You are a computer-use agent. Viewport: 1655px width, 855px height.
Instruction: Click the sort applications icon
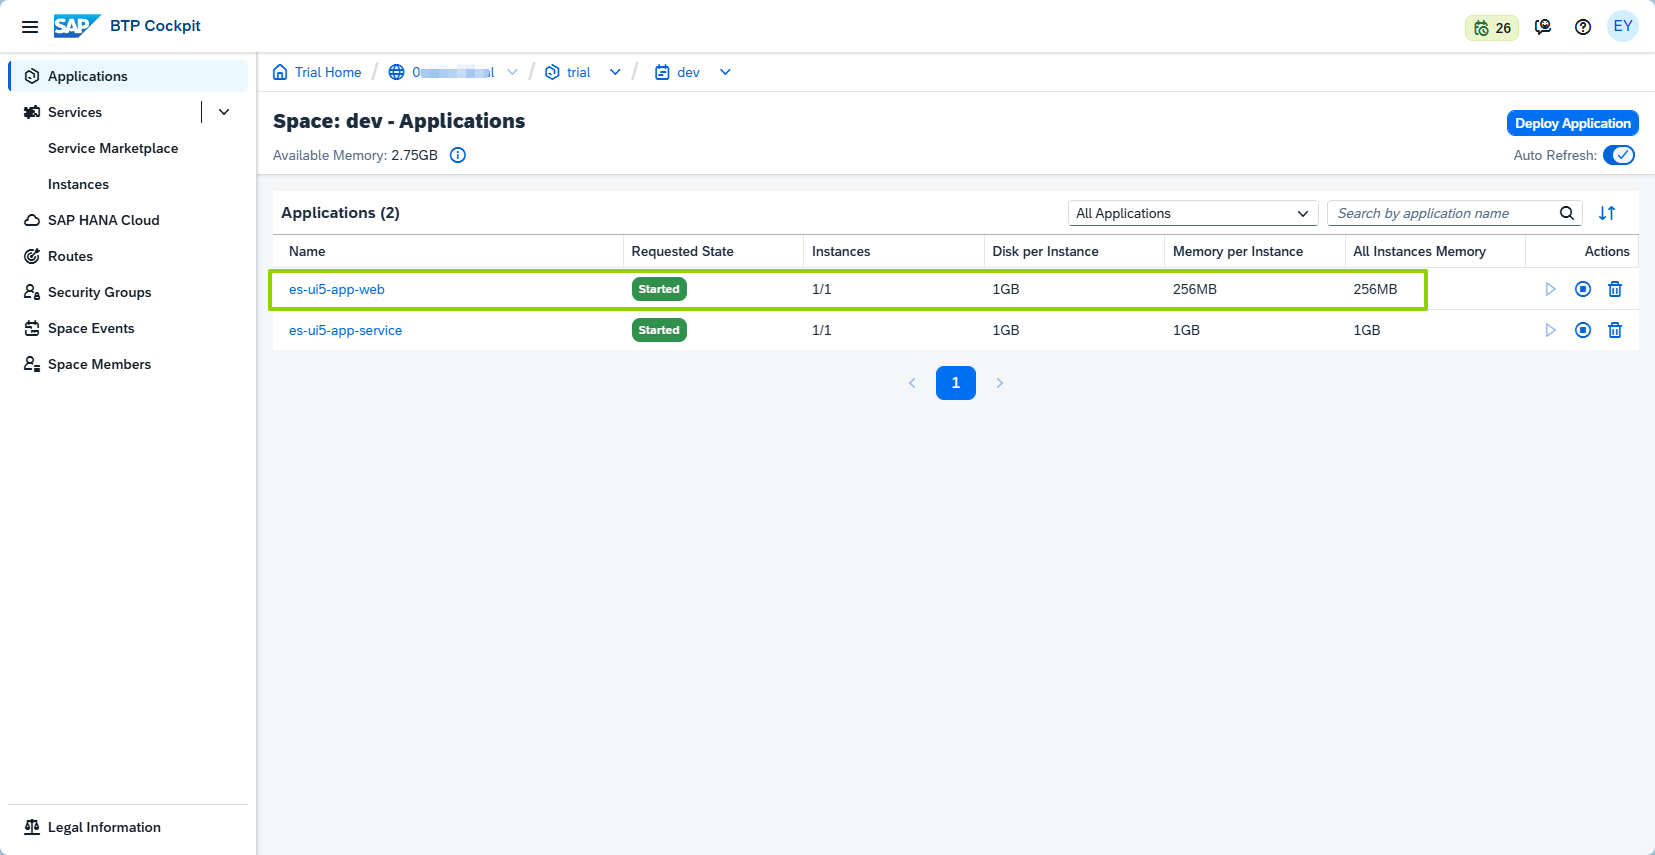click(x=1606, y=213)
